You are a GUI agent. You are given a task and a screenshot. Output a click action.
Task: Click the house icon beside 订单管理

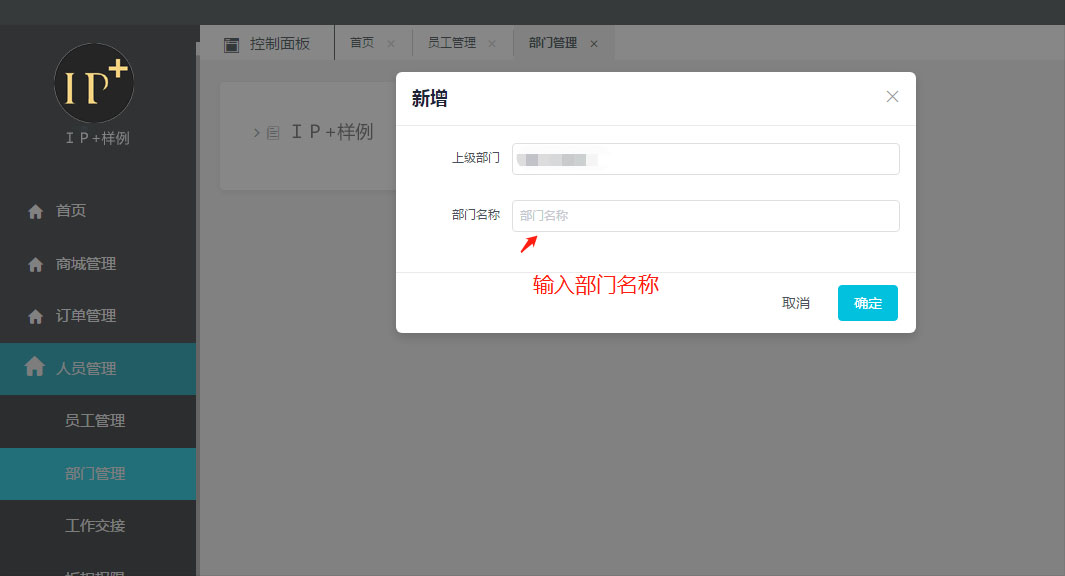(36, 317)
